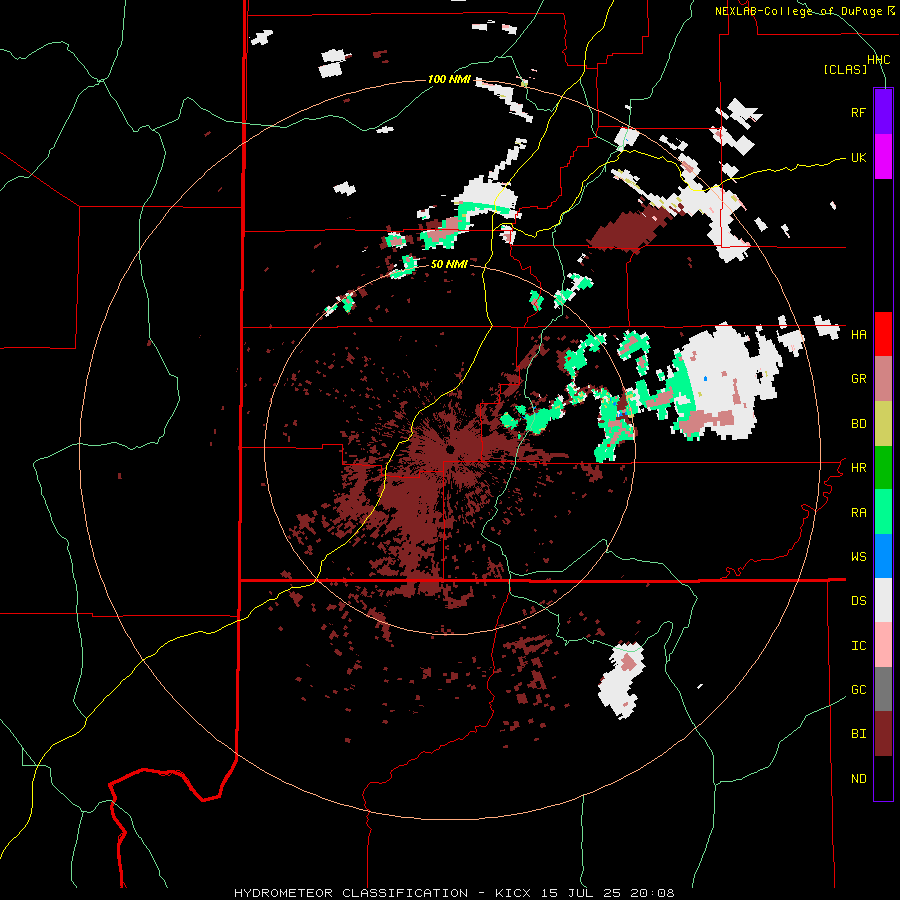This screenshot has height=900, width=900.
Task: Click the HYDROMETEOR CLASSIFICATION title text
Action: (x=351, y=893)
